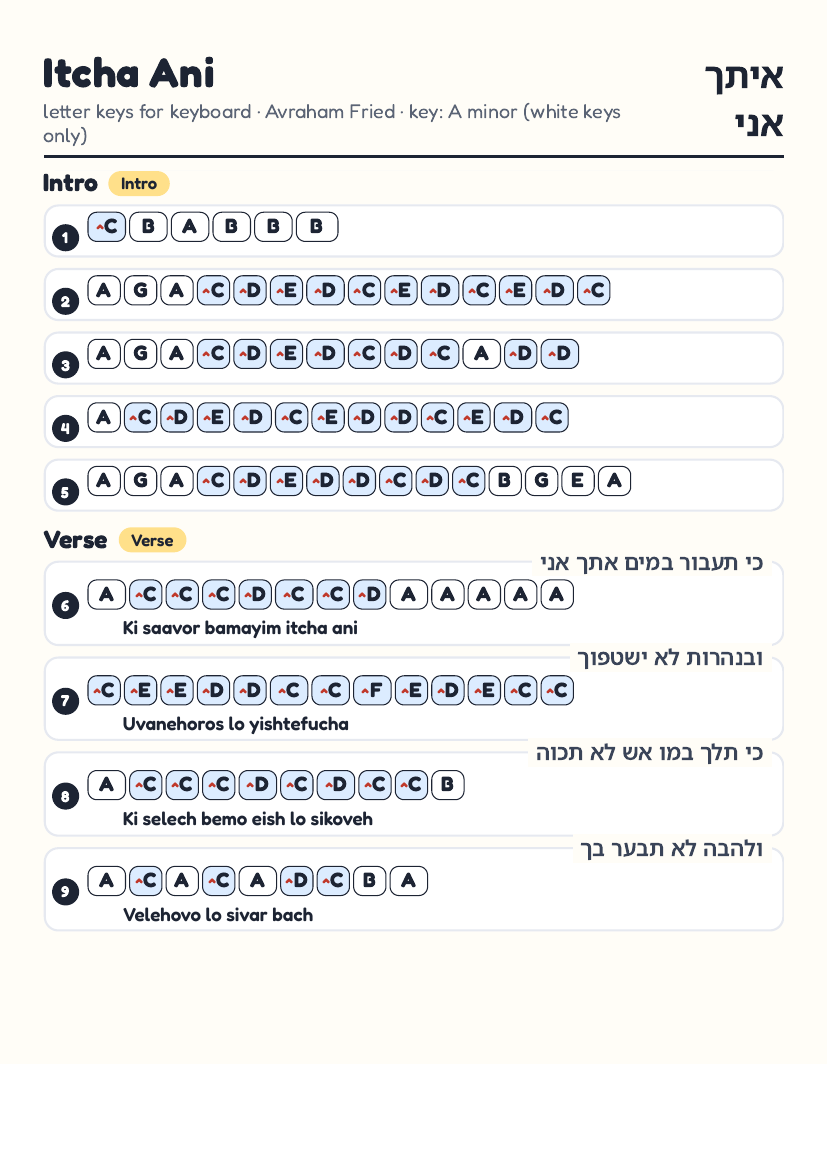Click the last B note in line 1
827x1170 pixels.
pyautogui.click(x=316, y=227)
